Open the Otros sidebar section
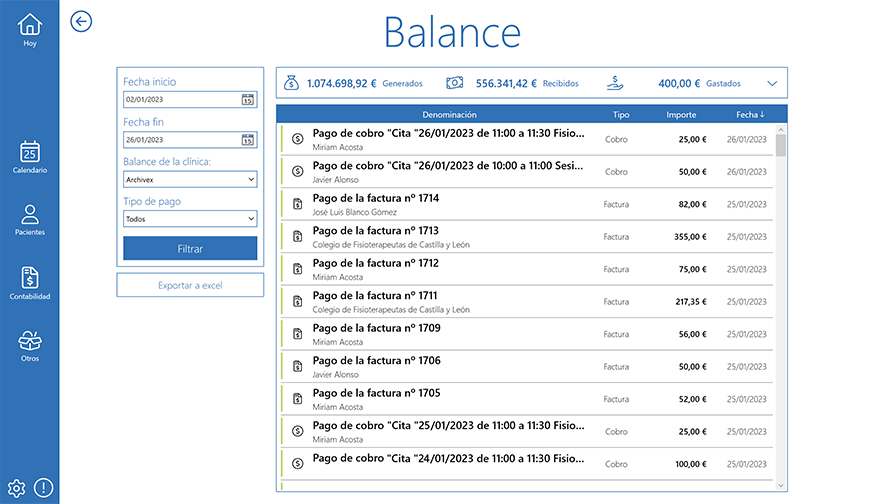 [x=30, y=345]
